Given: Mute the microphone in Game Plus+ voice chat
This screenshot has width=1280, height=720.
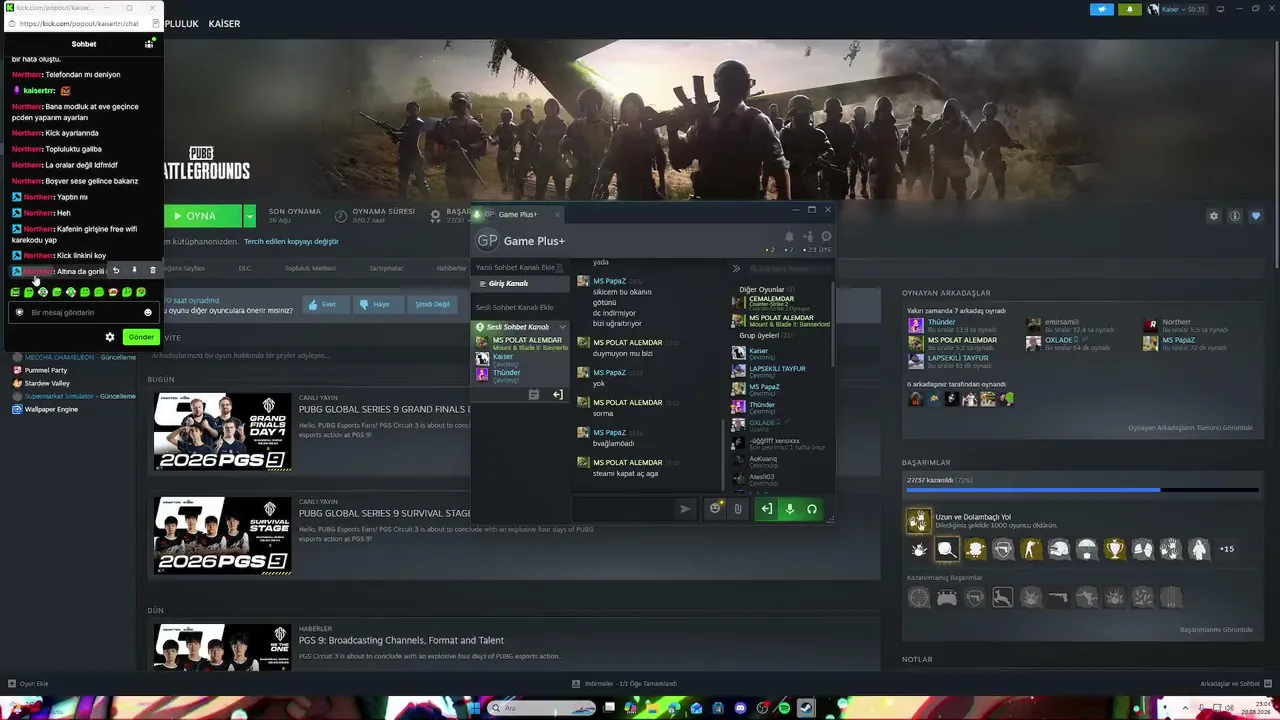Looking at the screenshot, I should pos(789,509).
